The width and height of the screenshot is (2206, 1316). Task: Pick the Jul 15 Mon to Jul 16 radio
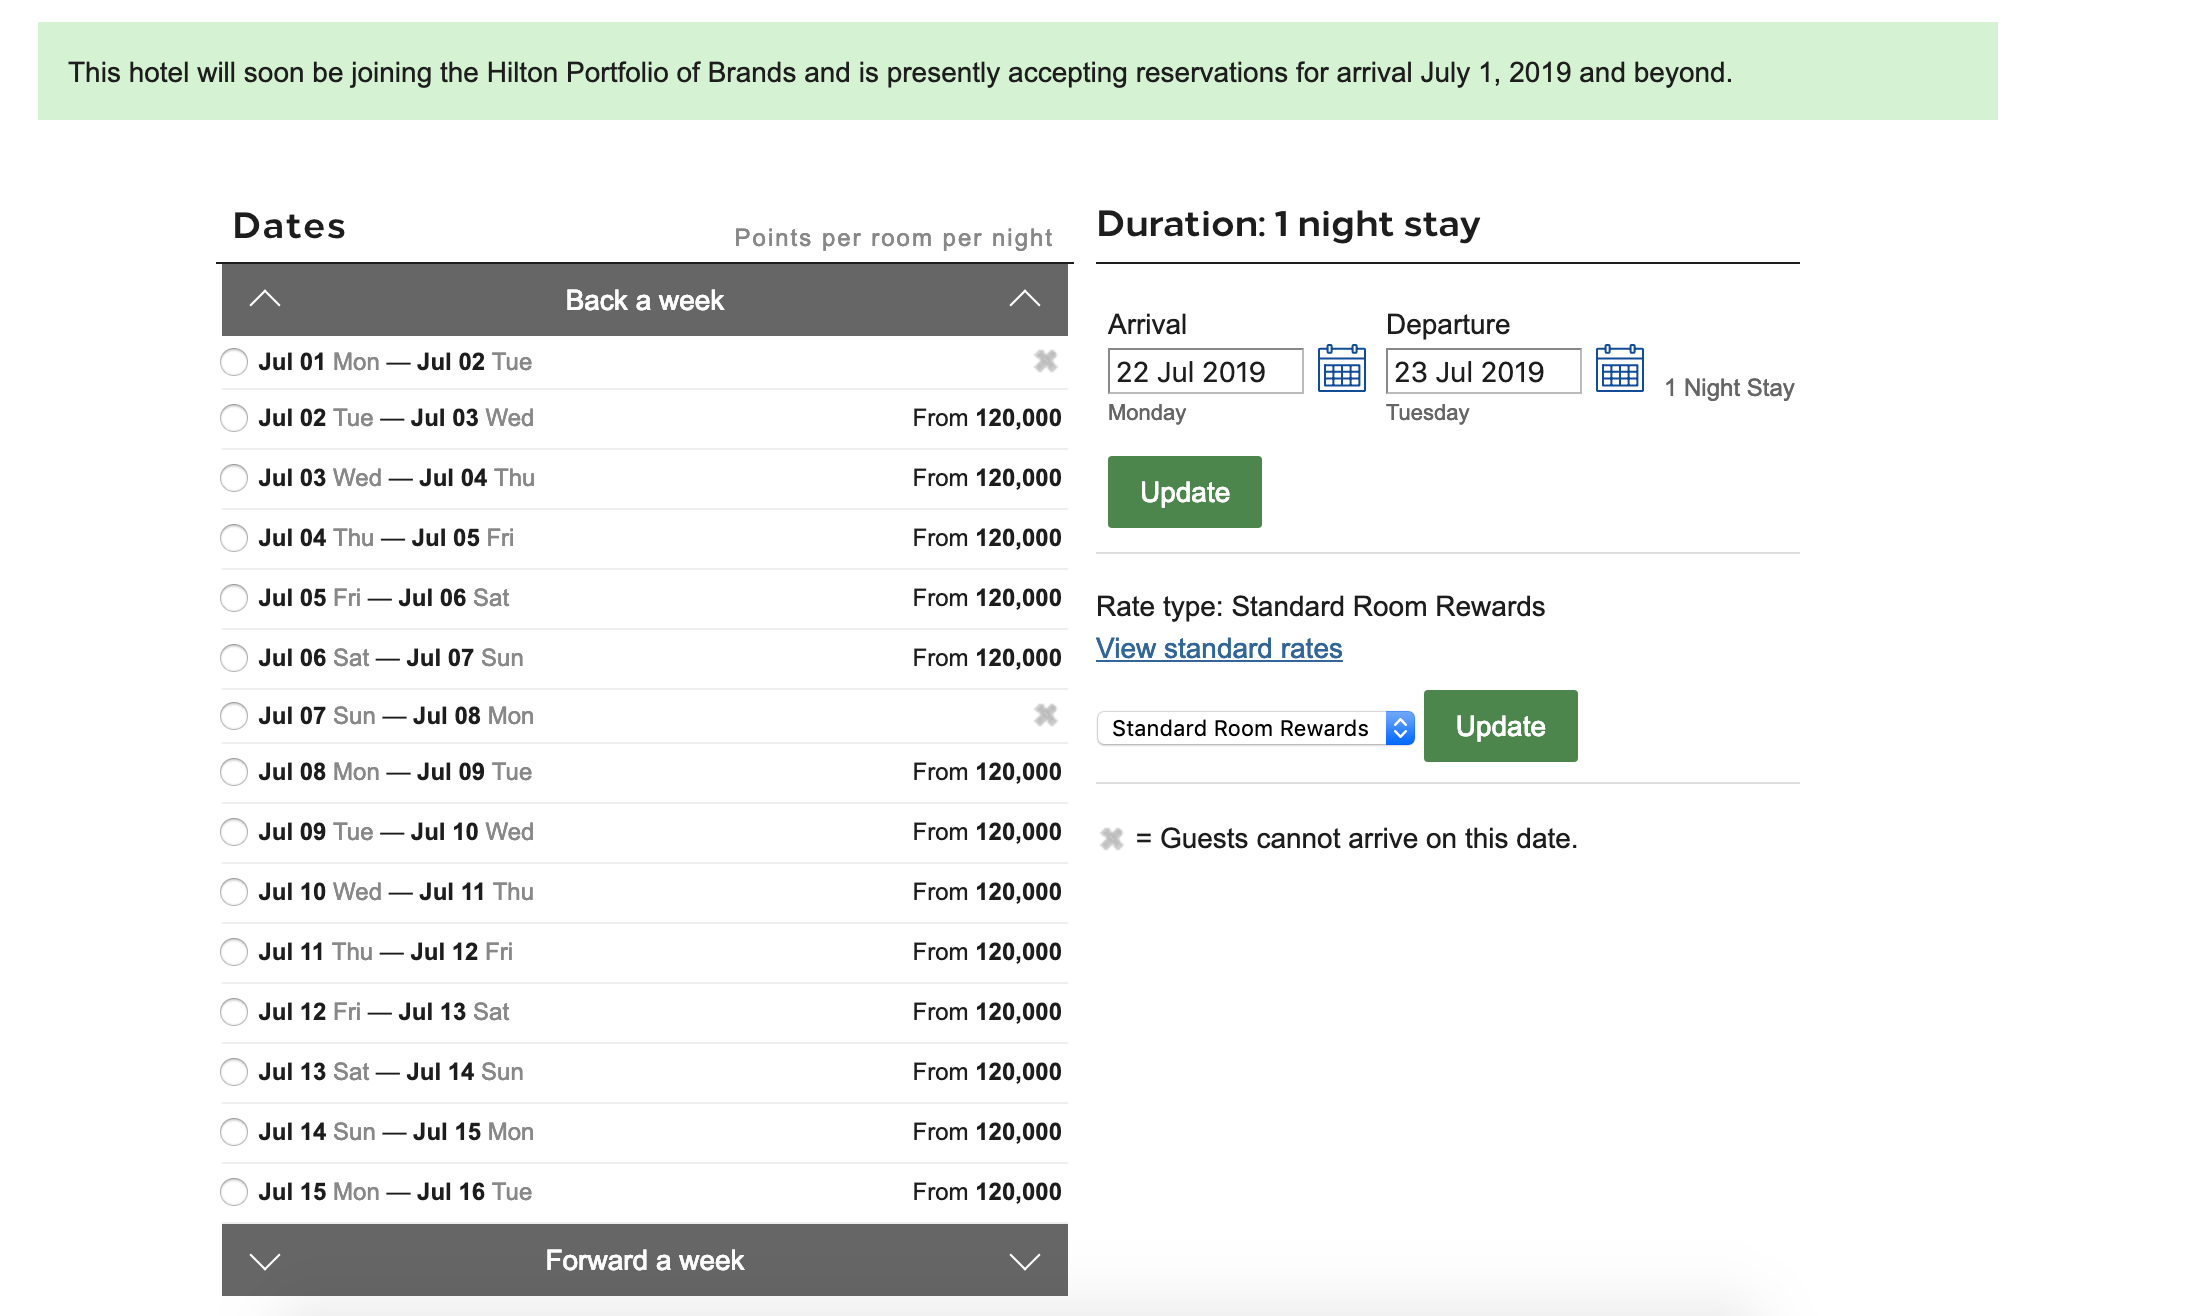(x=234, y=1192)
